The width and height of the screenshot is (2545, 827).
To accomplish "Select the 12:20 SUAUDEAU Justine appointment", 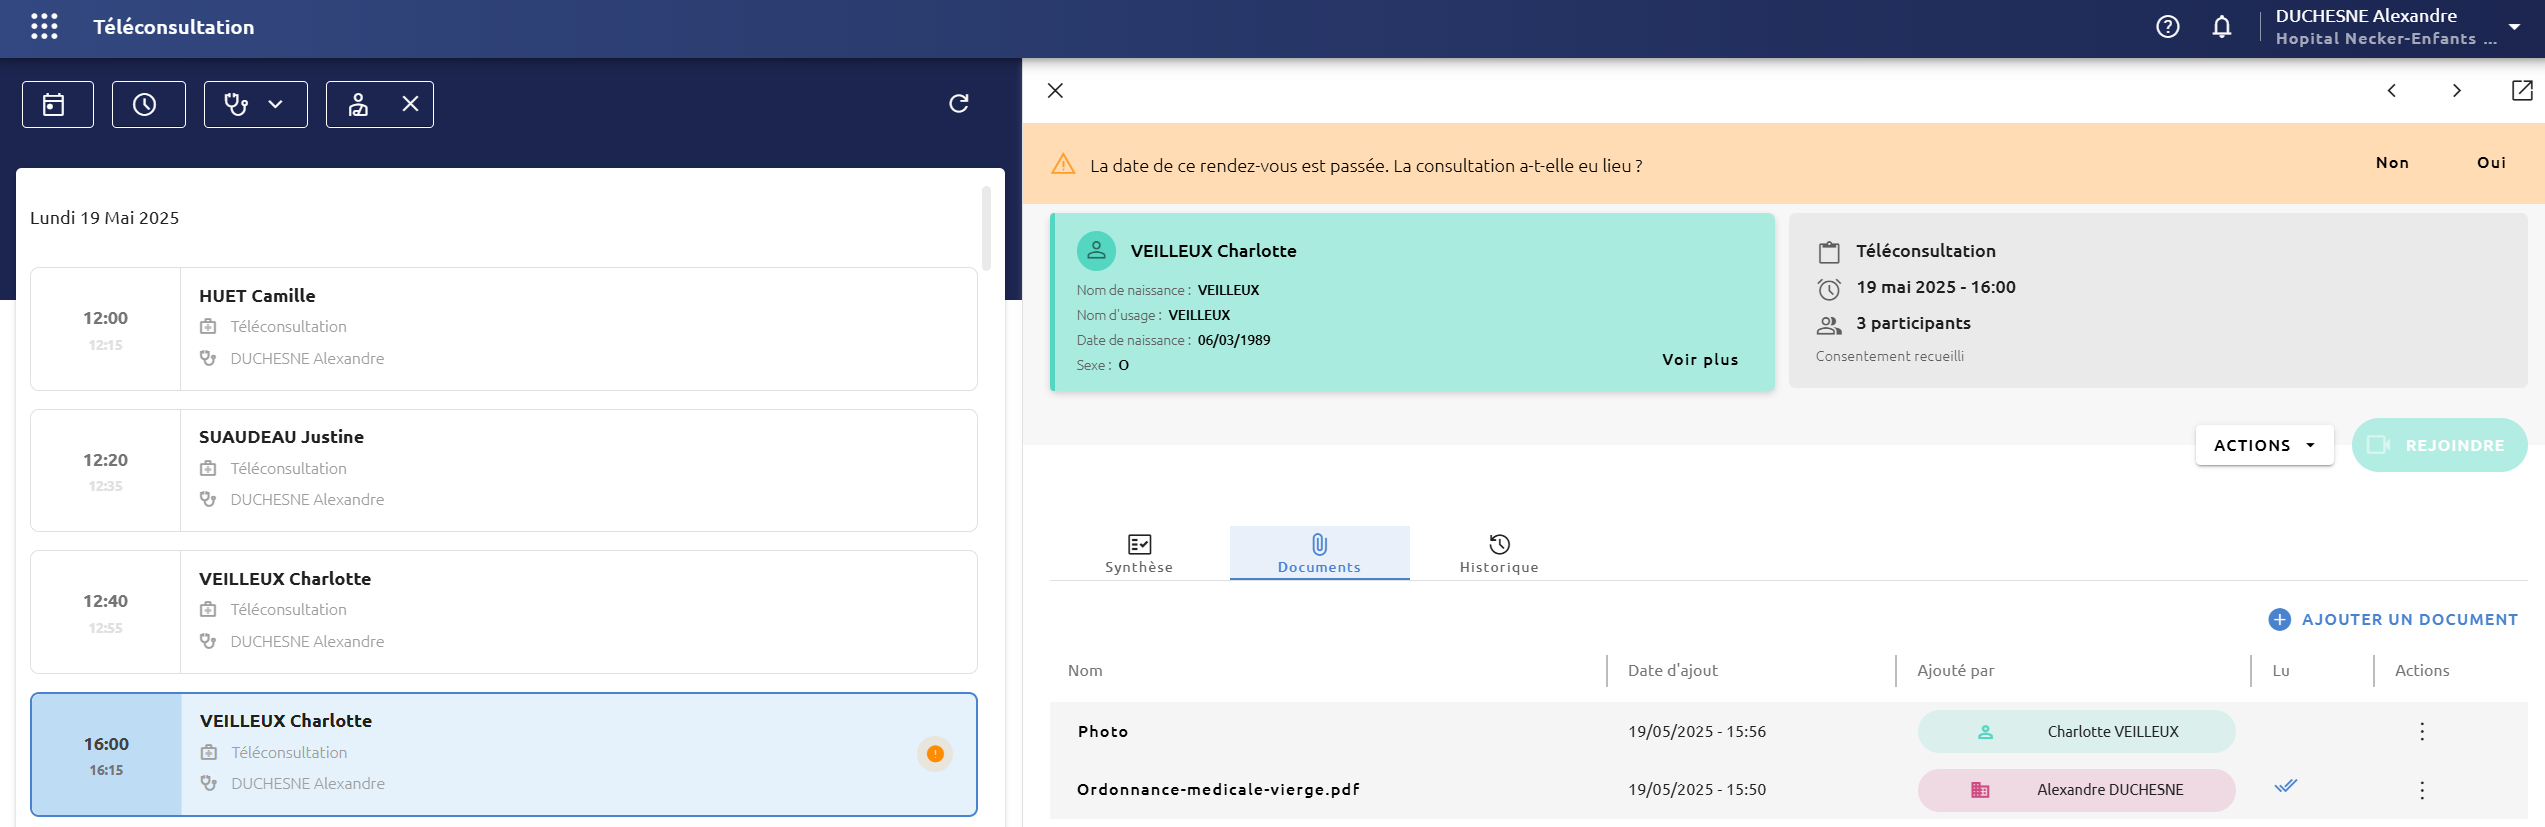I will (504, 470).
